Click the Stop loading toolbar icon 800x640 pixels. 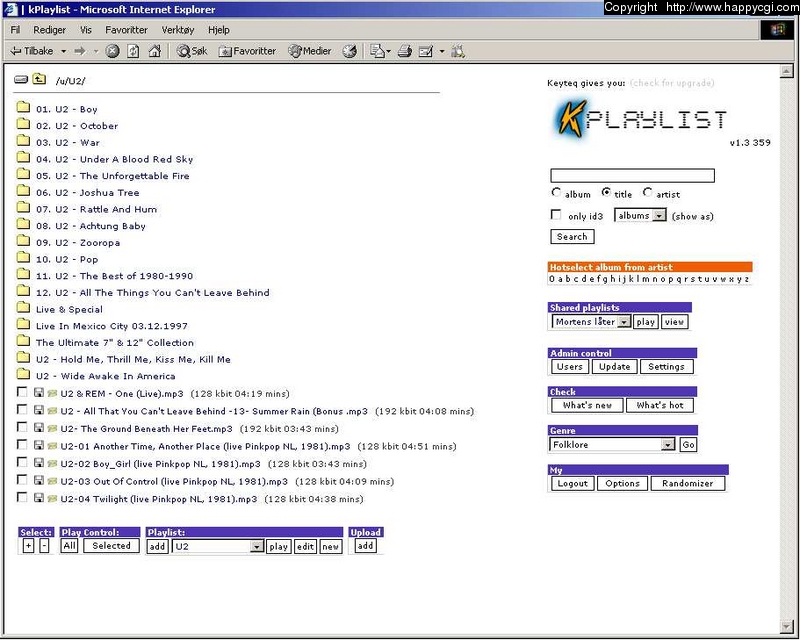(112, 51)
